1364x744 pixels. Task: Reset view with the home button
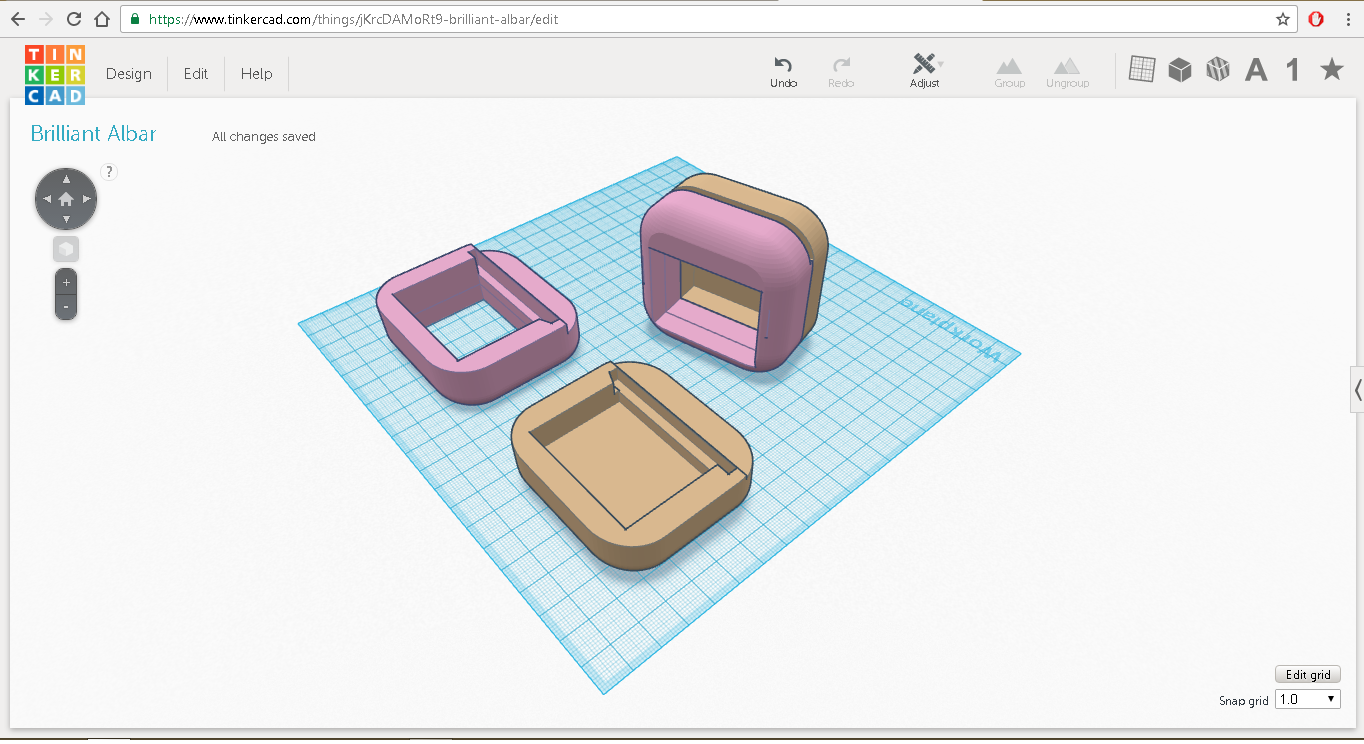[x=66, y=199]
